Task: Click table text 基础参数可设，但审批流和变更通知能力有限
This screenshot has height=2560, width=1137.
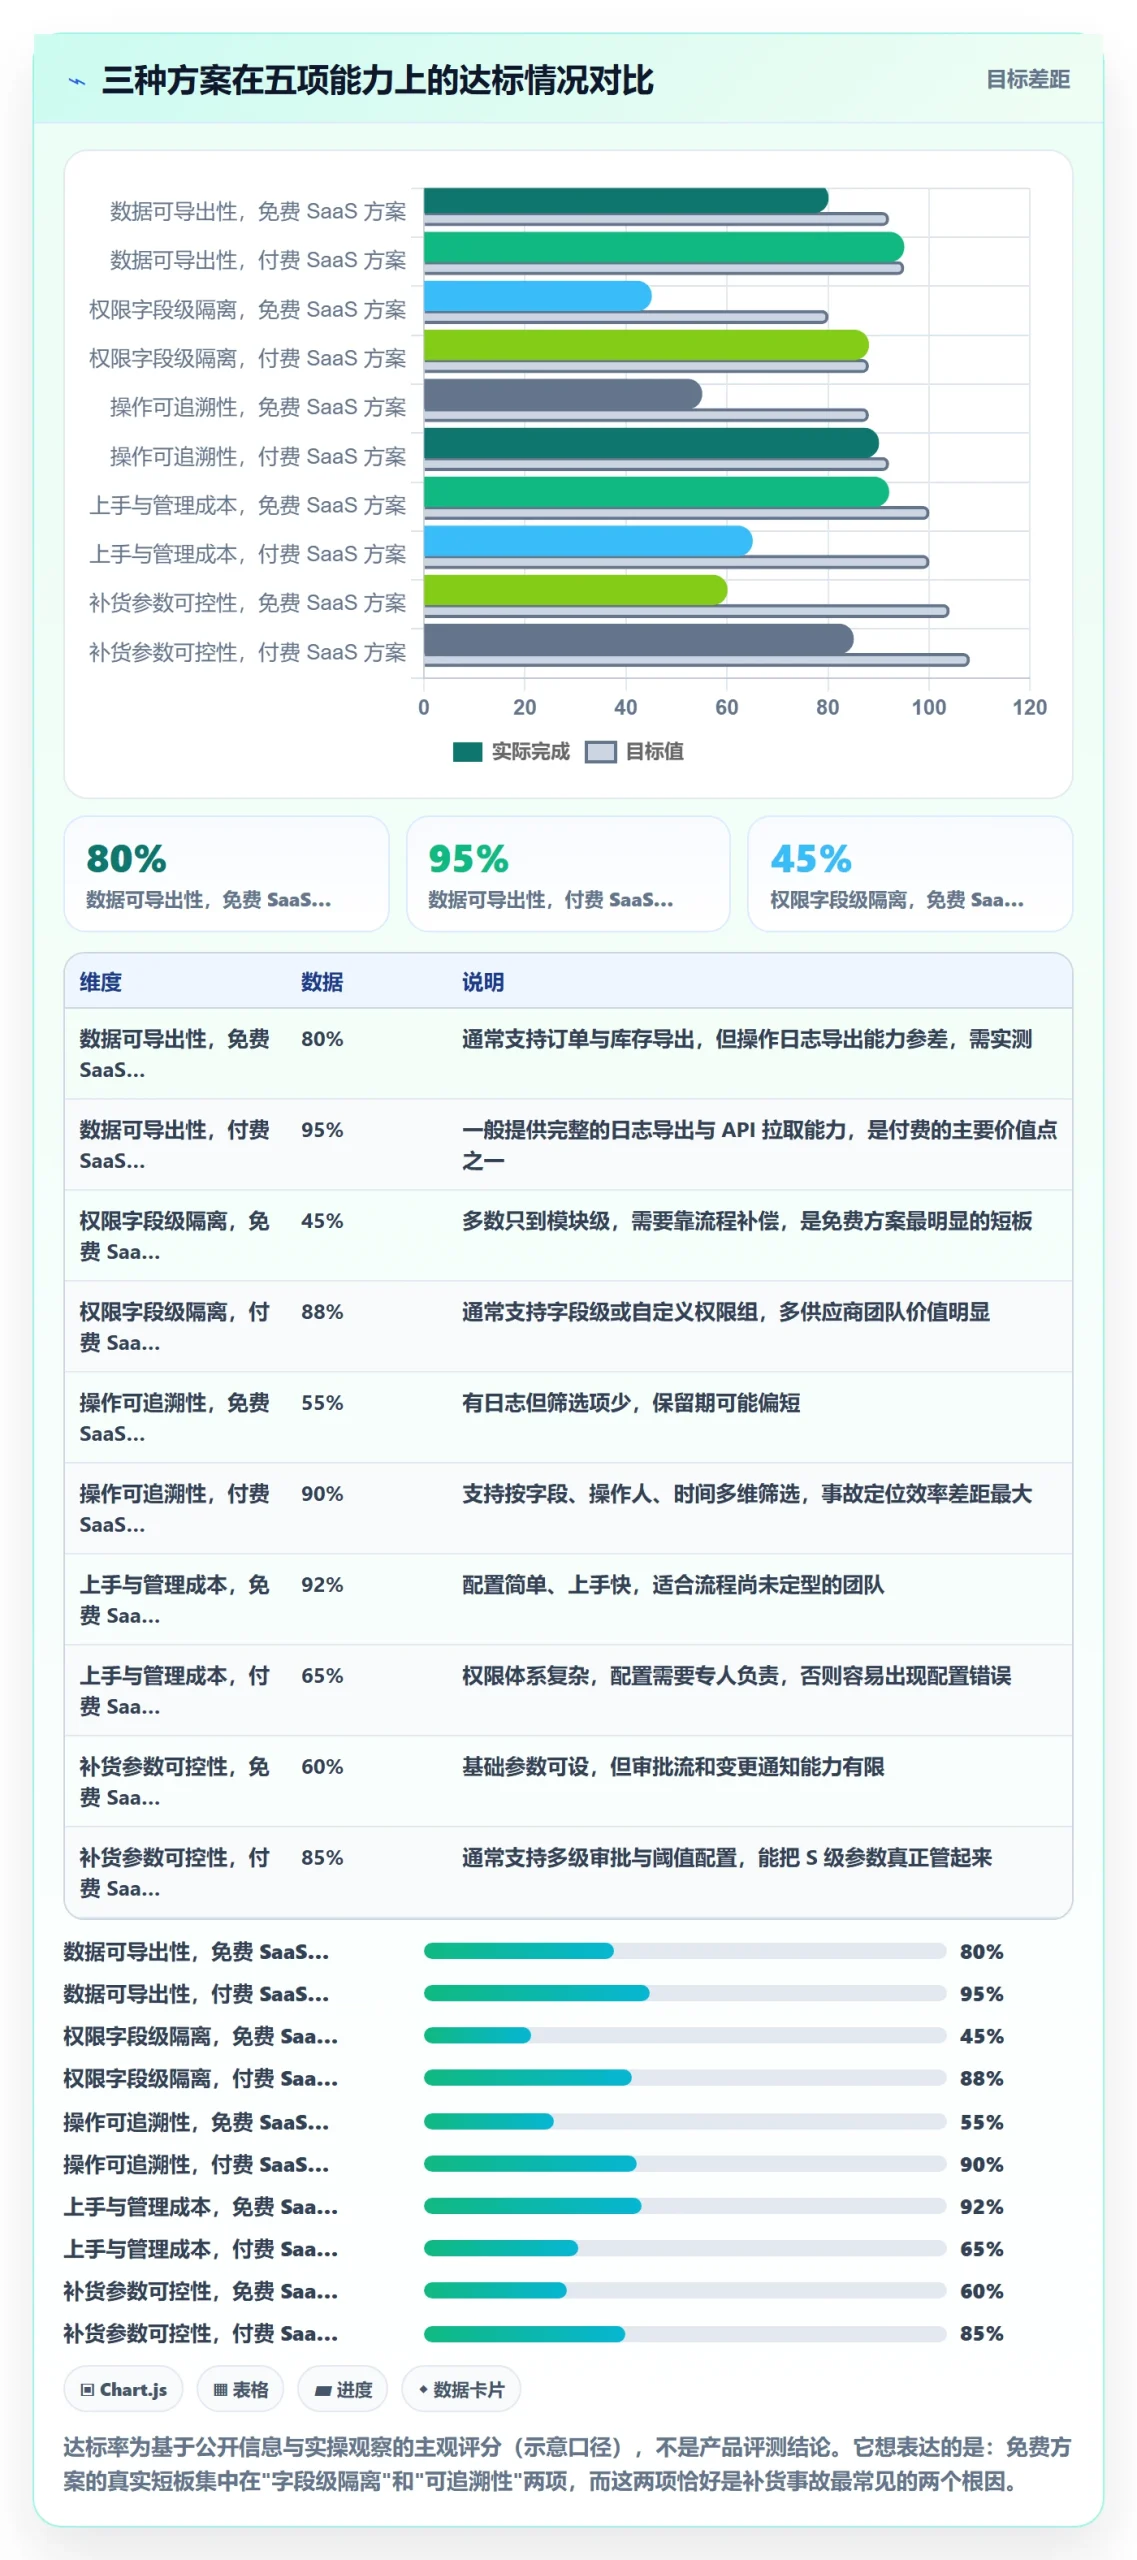Action: [673, 1767]
